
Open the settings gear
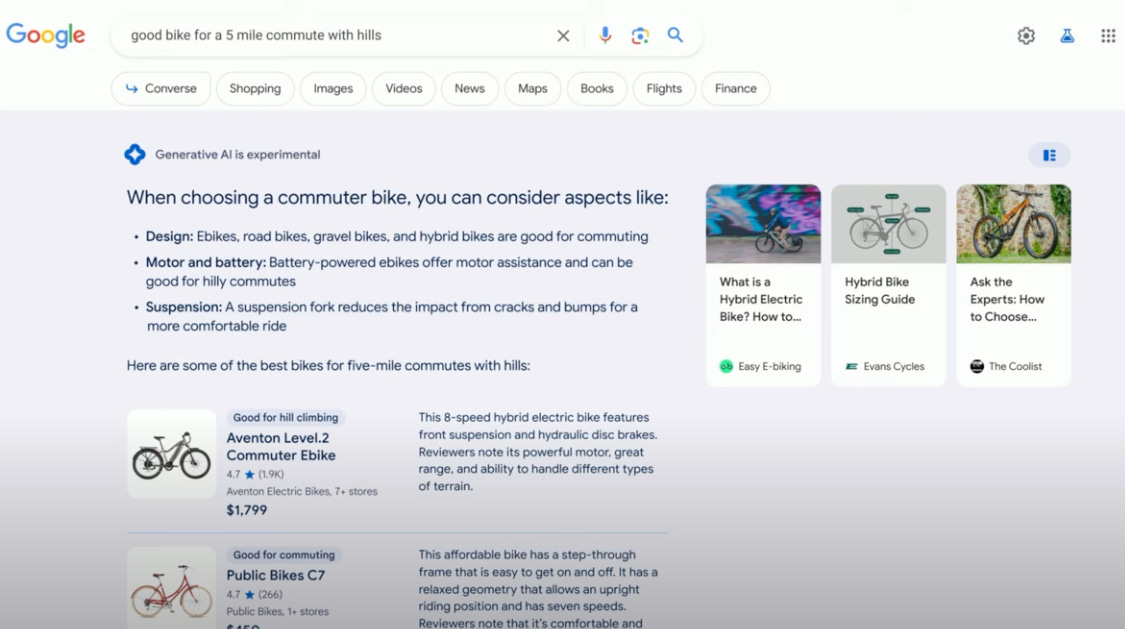(x=1026, y=36)
